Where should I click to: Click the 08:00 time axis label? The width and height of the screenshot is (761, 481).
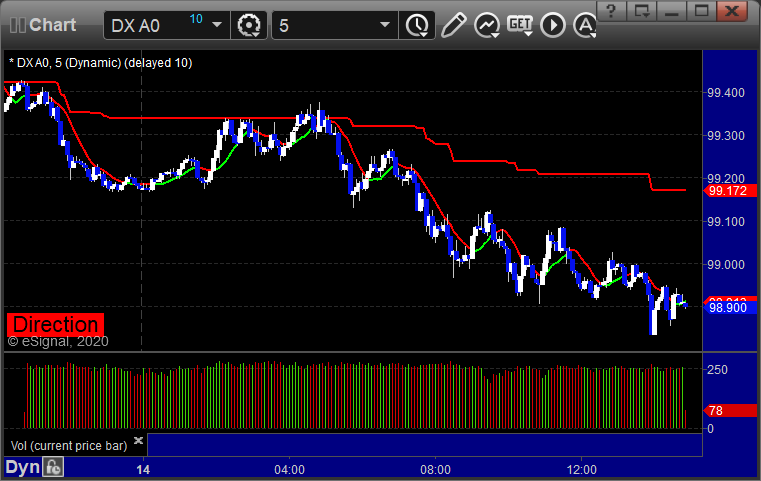(x=435, y=470)
